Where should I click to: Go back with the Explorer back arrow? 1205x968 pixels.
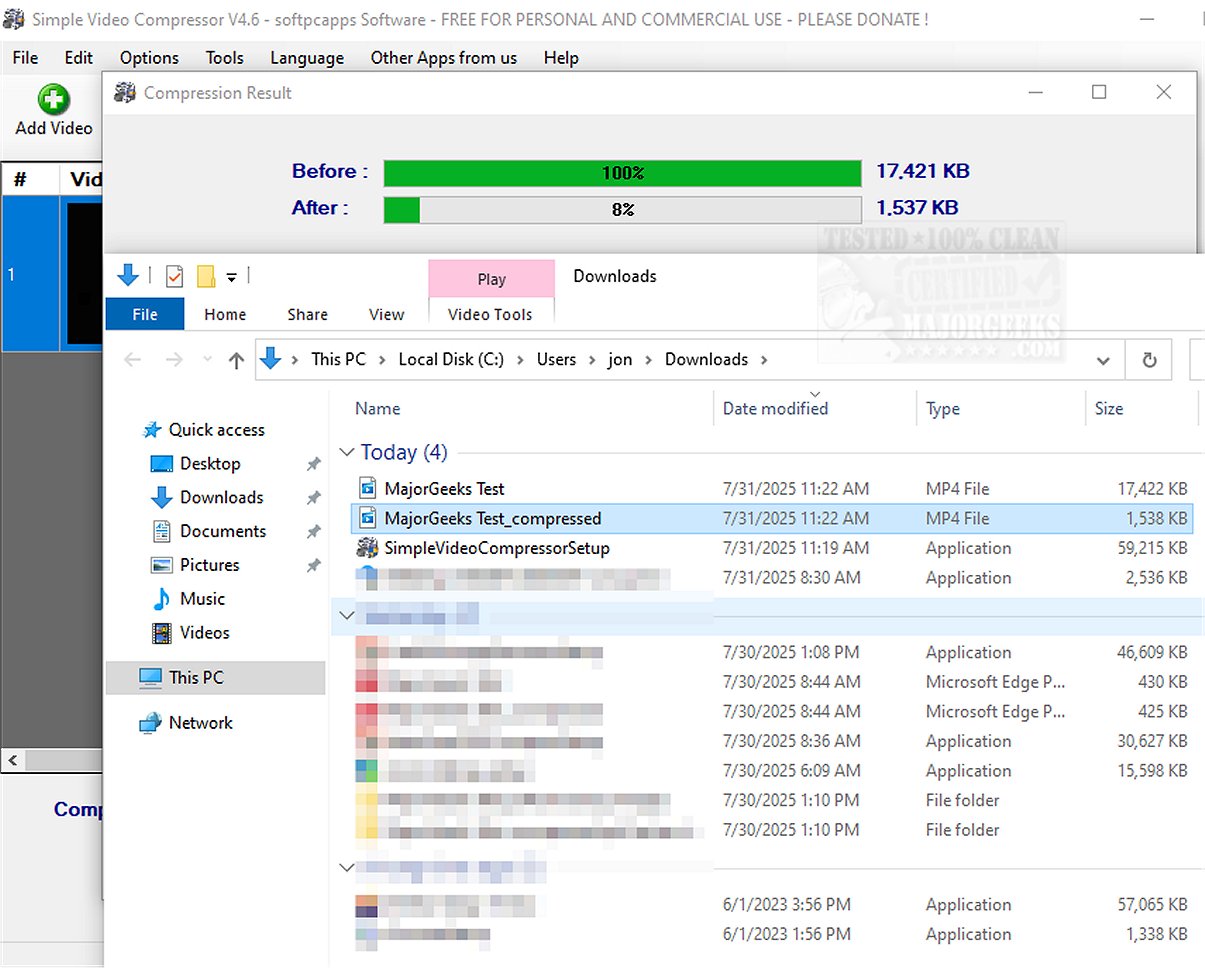click(x=133, y=360)
